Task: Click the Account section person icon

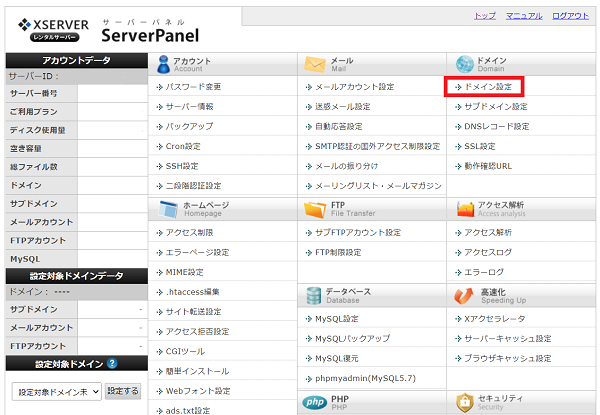Action: (167, 63)
